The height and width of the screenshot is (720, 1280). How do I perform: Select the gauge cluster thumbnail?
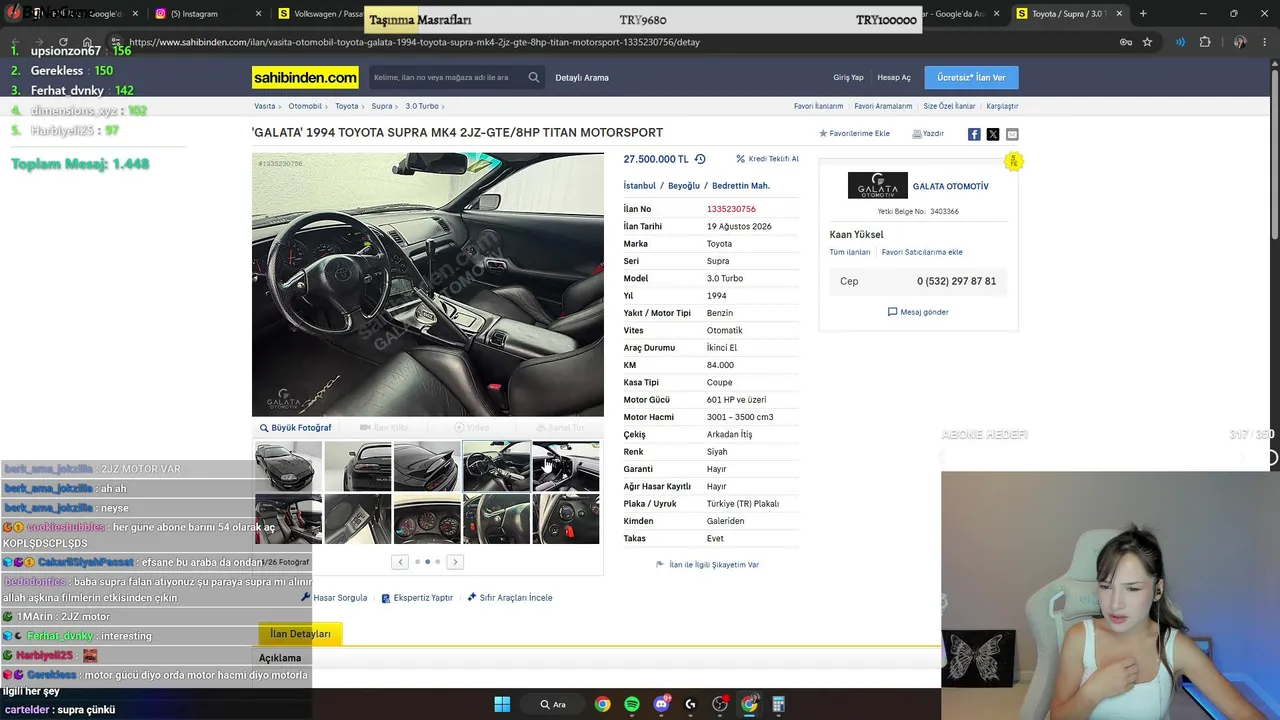click(x=427, y=519)
